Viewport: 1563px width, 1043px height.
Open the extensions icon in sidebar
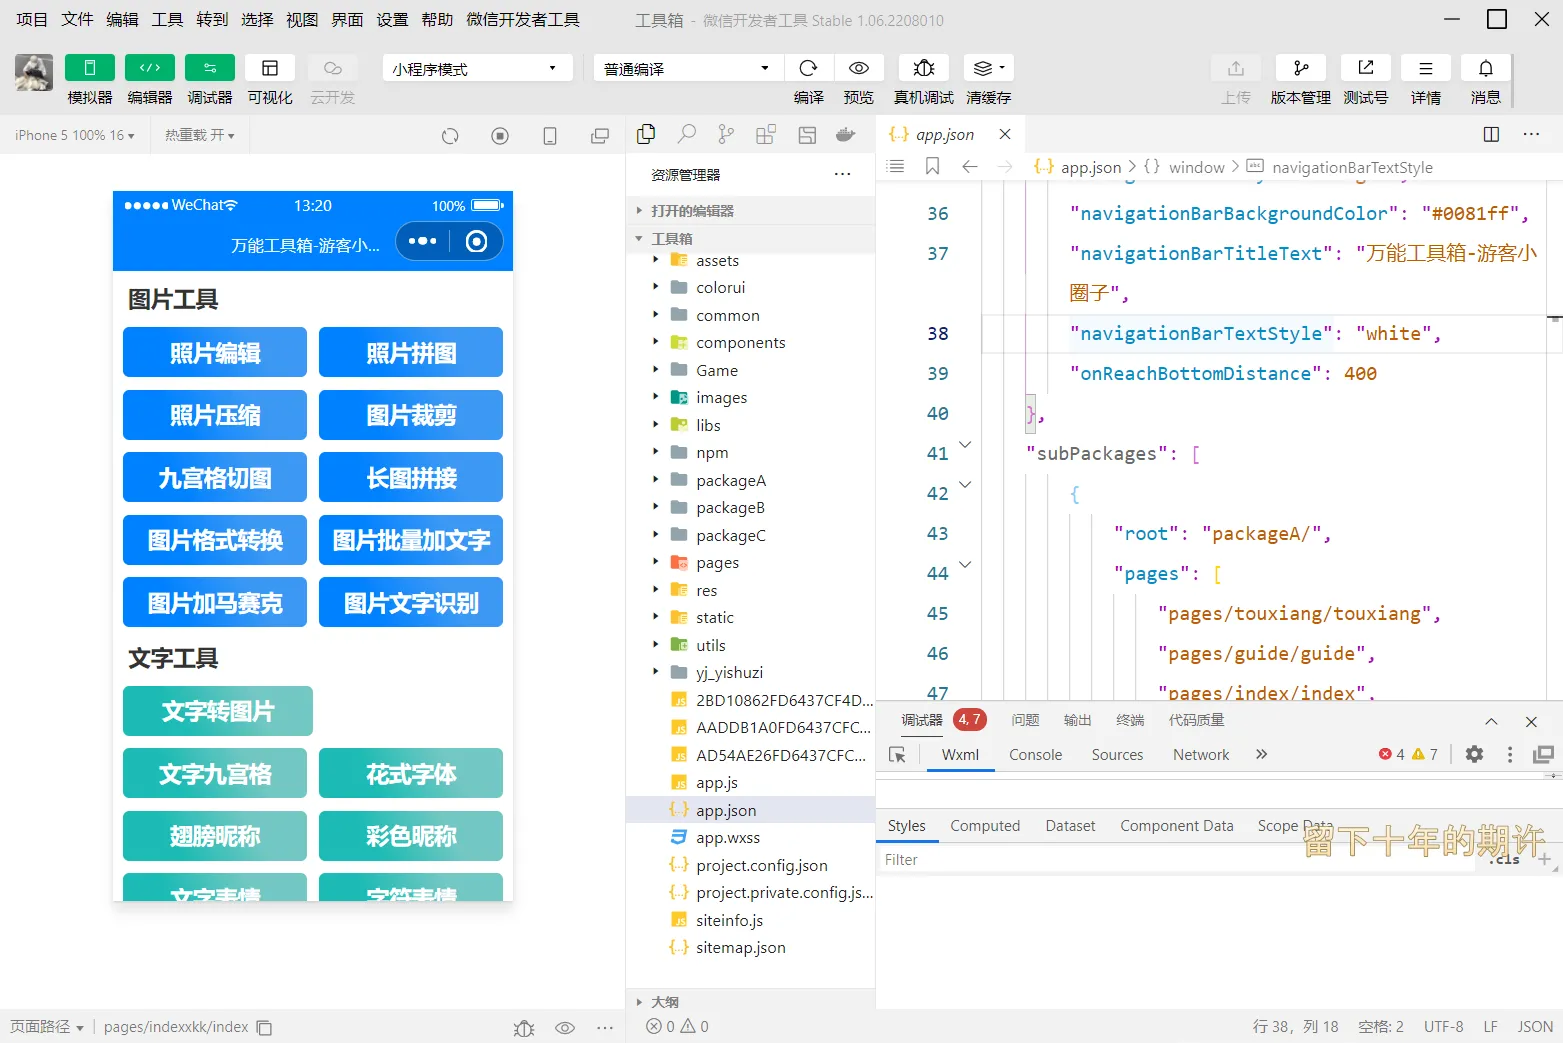coord(766,134)
